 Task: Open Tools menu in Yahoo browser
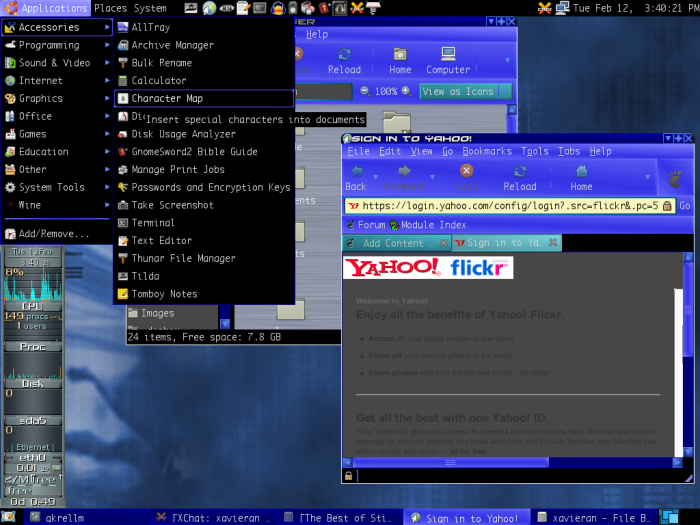tap(535, 152)
